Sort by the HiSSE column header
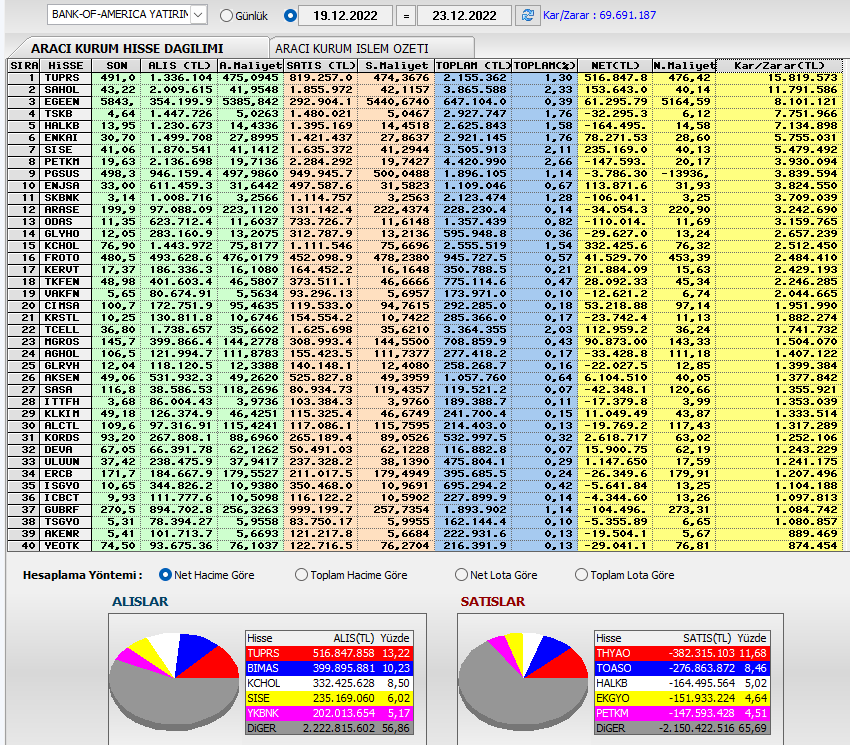Screen dimensions: 850x745 click(66, 66)
